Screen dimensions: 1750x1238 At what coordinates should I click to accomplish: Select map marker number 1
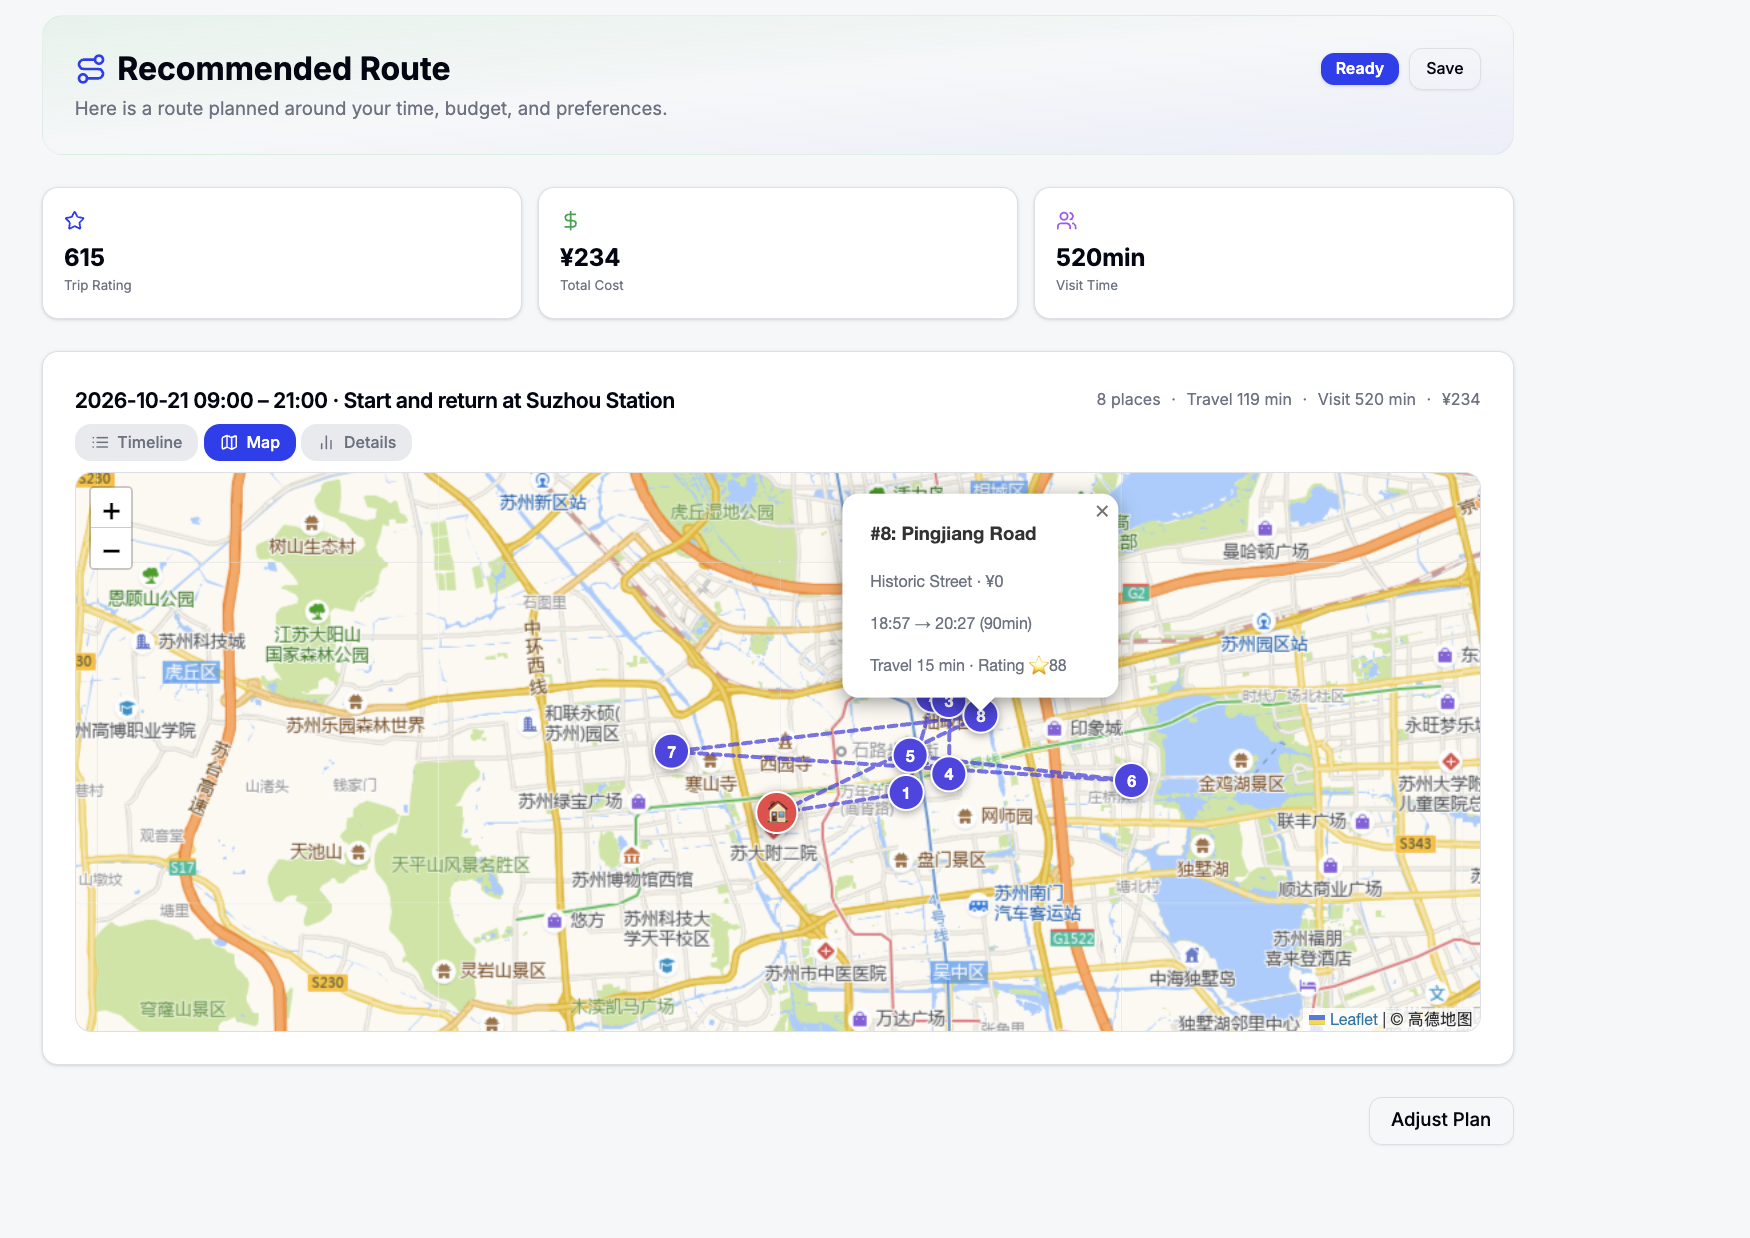coord(906,793)
